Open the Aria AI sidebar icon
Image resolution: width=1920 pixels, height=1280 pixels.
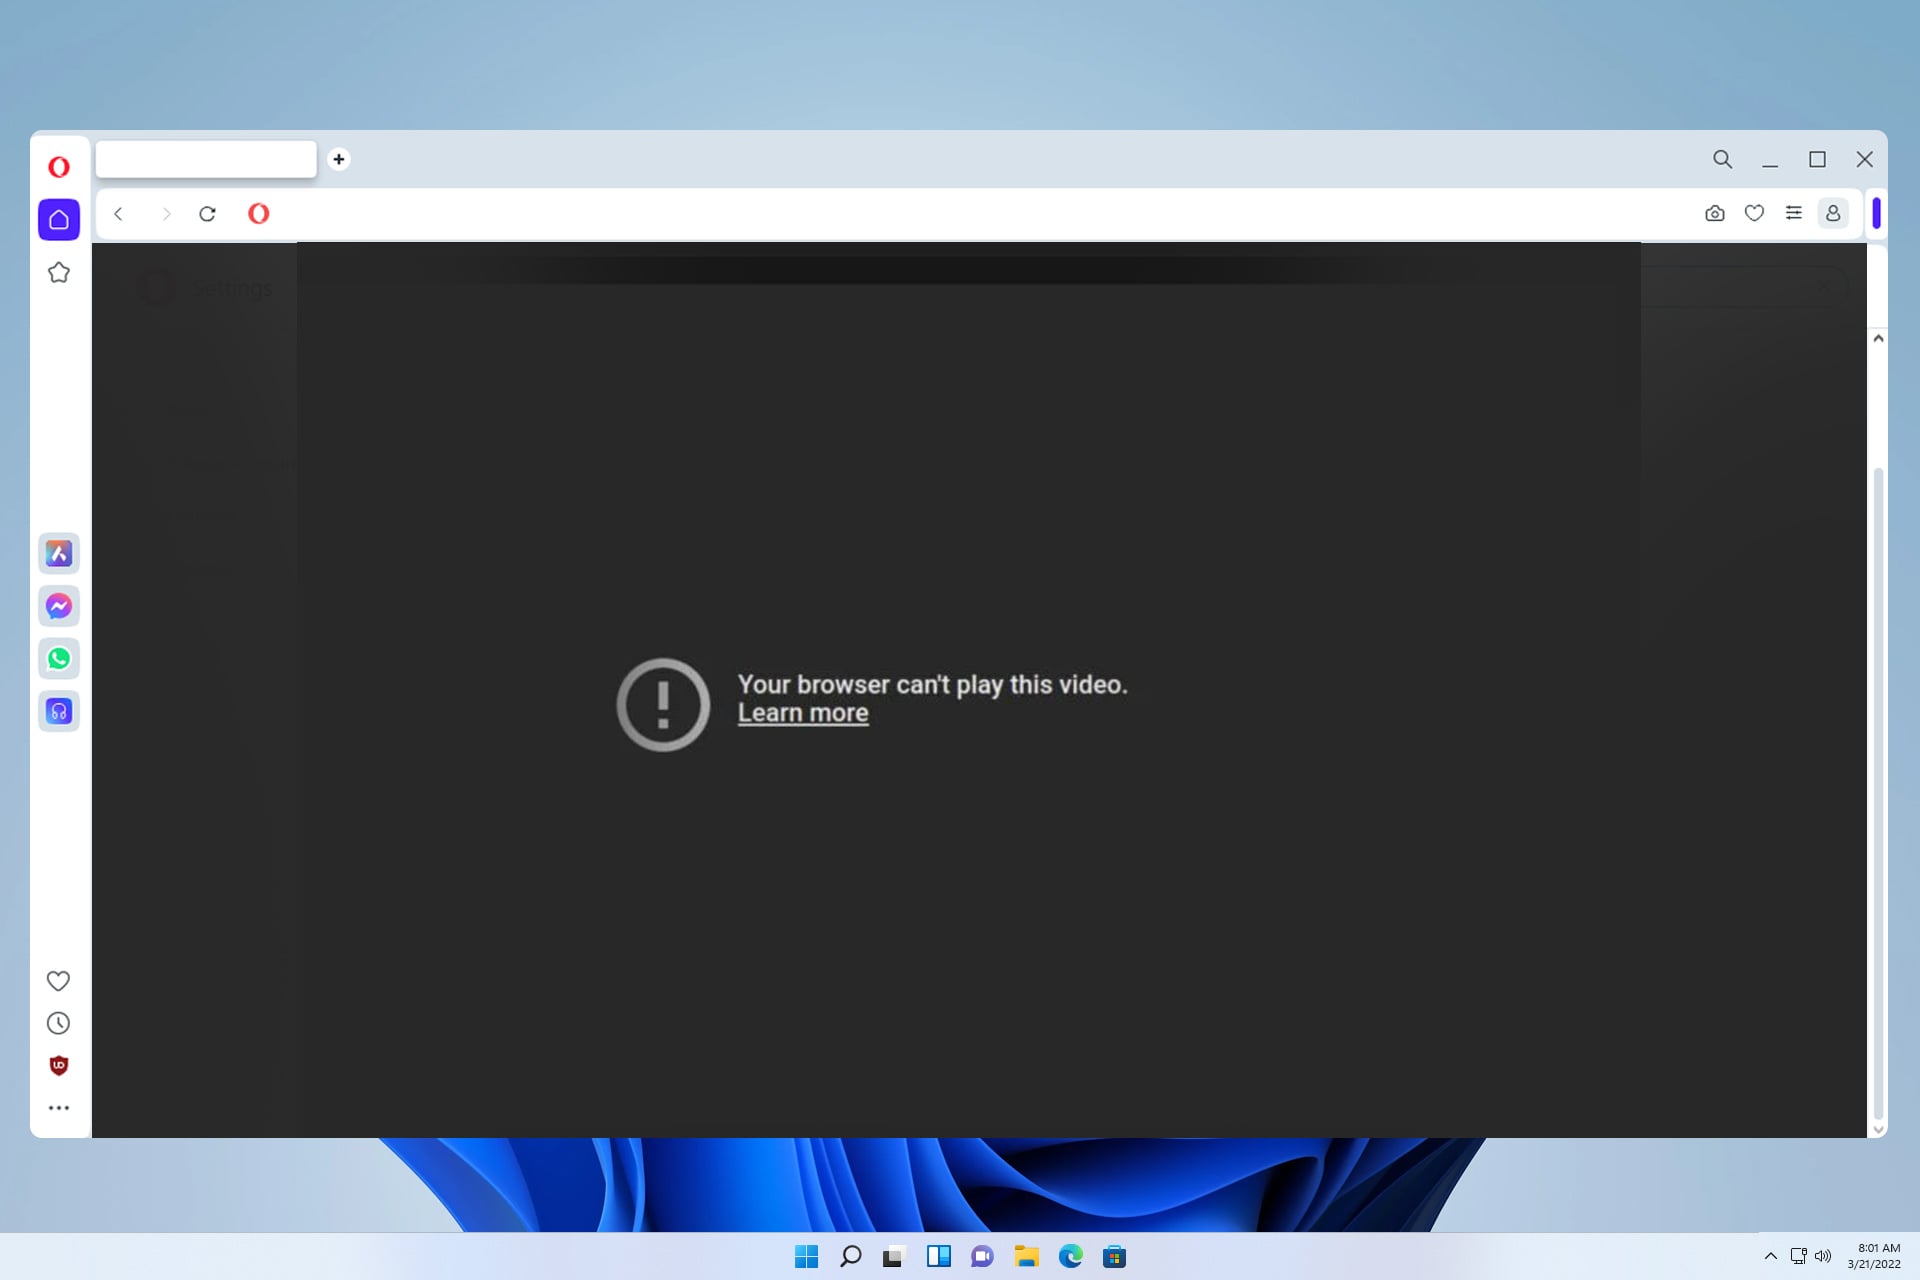[x=59, y=553]
